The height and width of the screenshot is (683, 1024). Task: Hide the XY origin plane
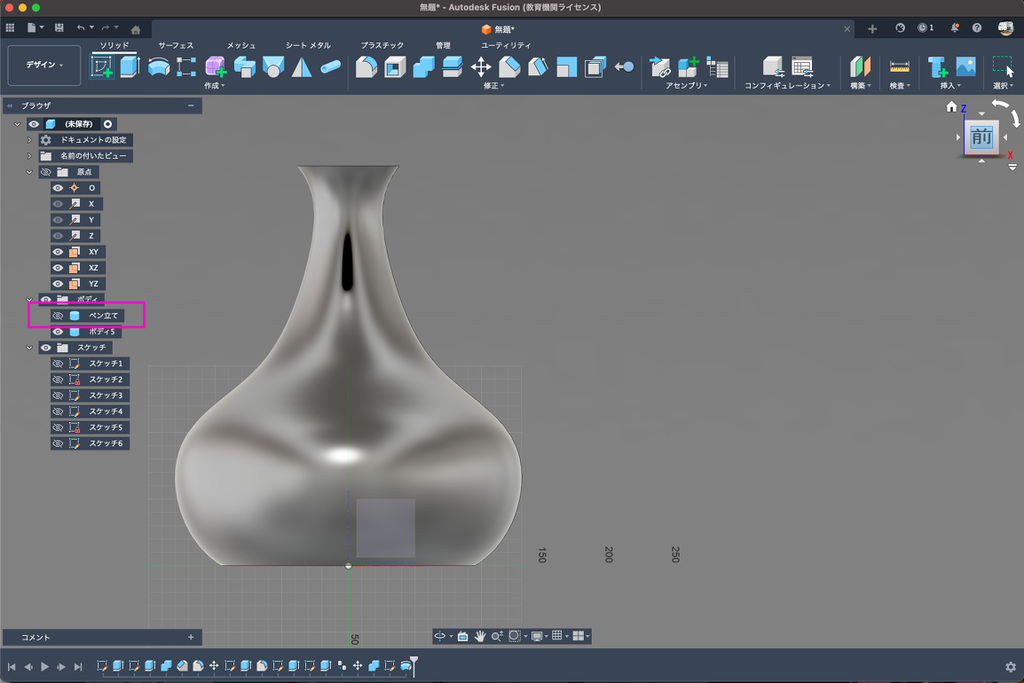[58, 252]
